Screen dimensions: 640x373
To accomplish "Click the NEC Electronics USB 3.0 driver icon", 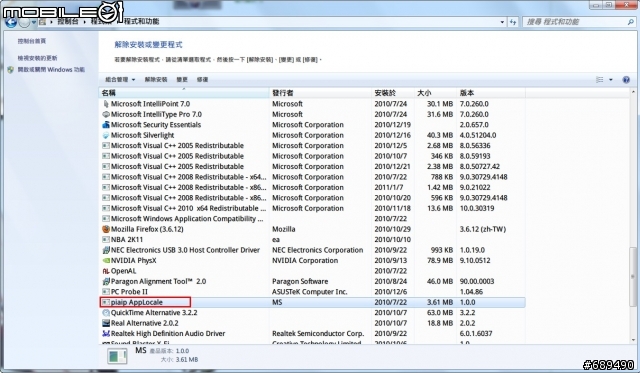I will (x=106, y=250).
